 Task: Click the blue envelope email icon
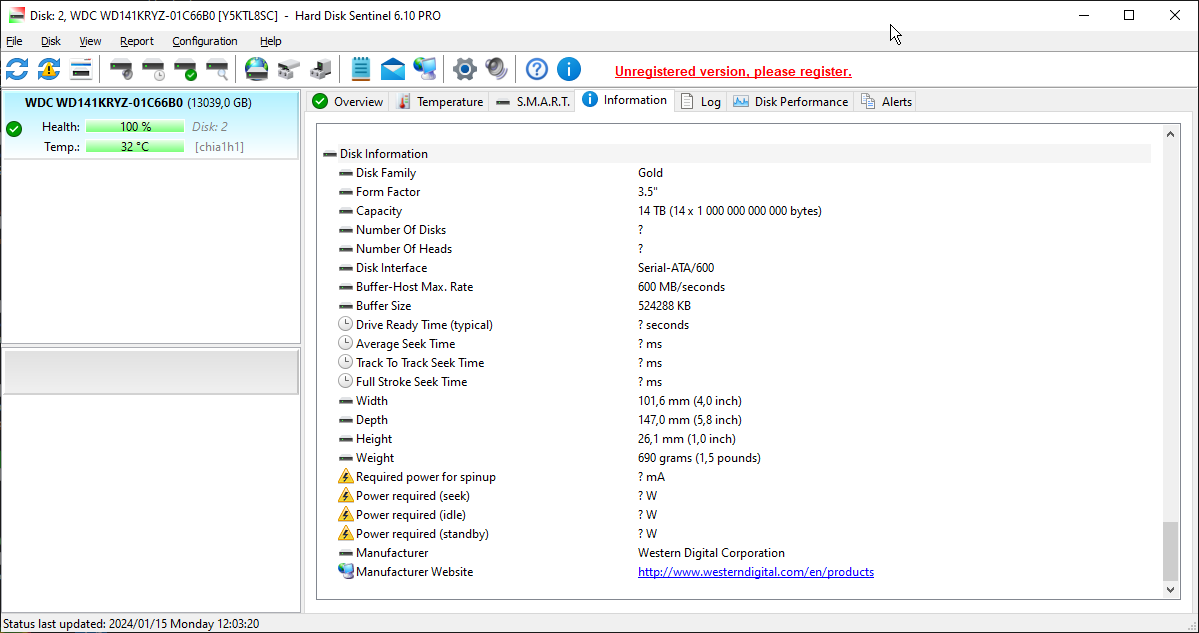tap(393, 70)
